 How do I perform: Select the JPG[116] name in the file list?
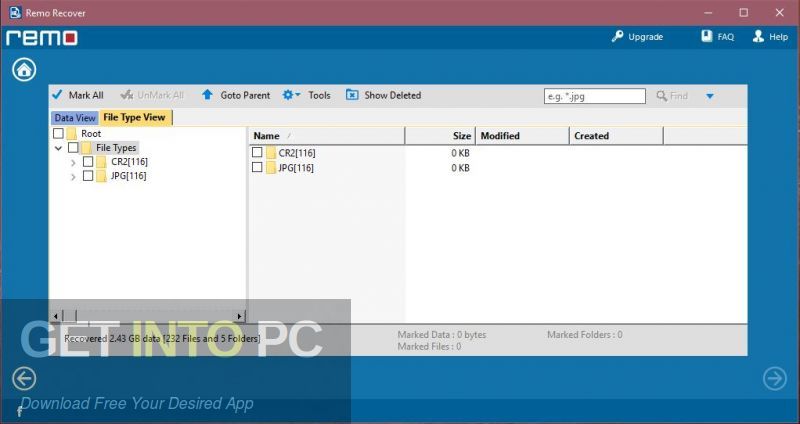pyautogui.click(x=296, y=167)
